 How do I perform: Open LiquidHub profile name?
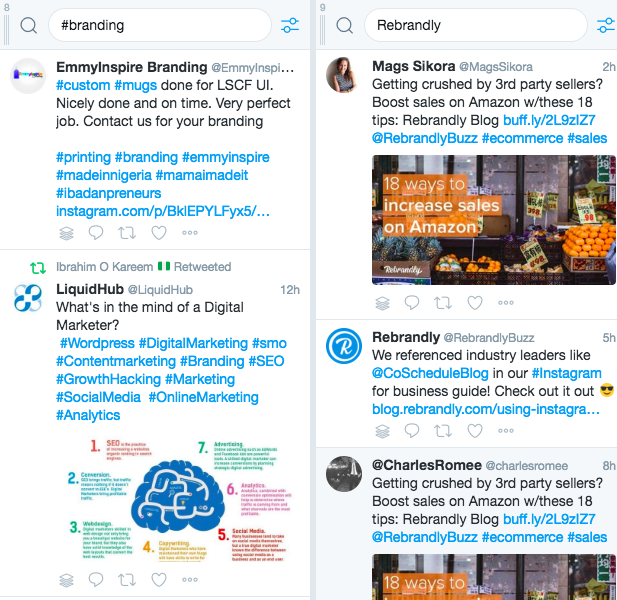[90, 289]
